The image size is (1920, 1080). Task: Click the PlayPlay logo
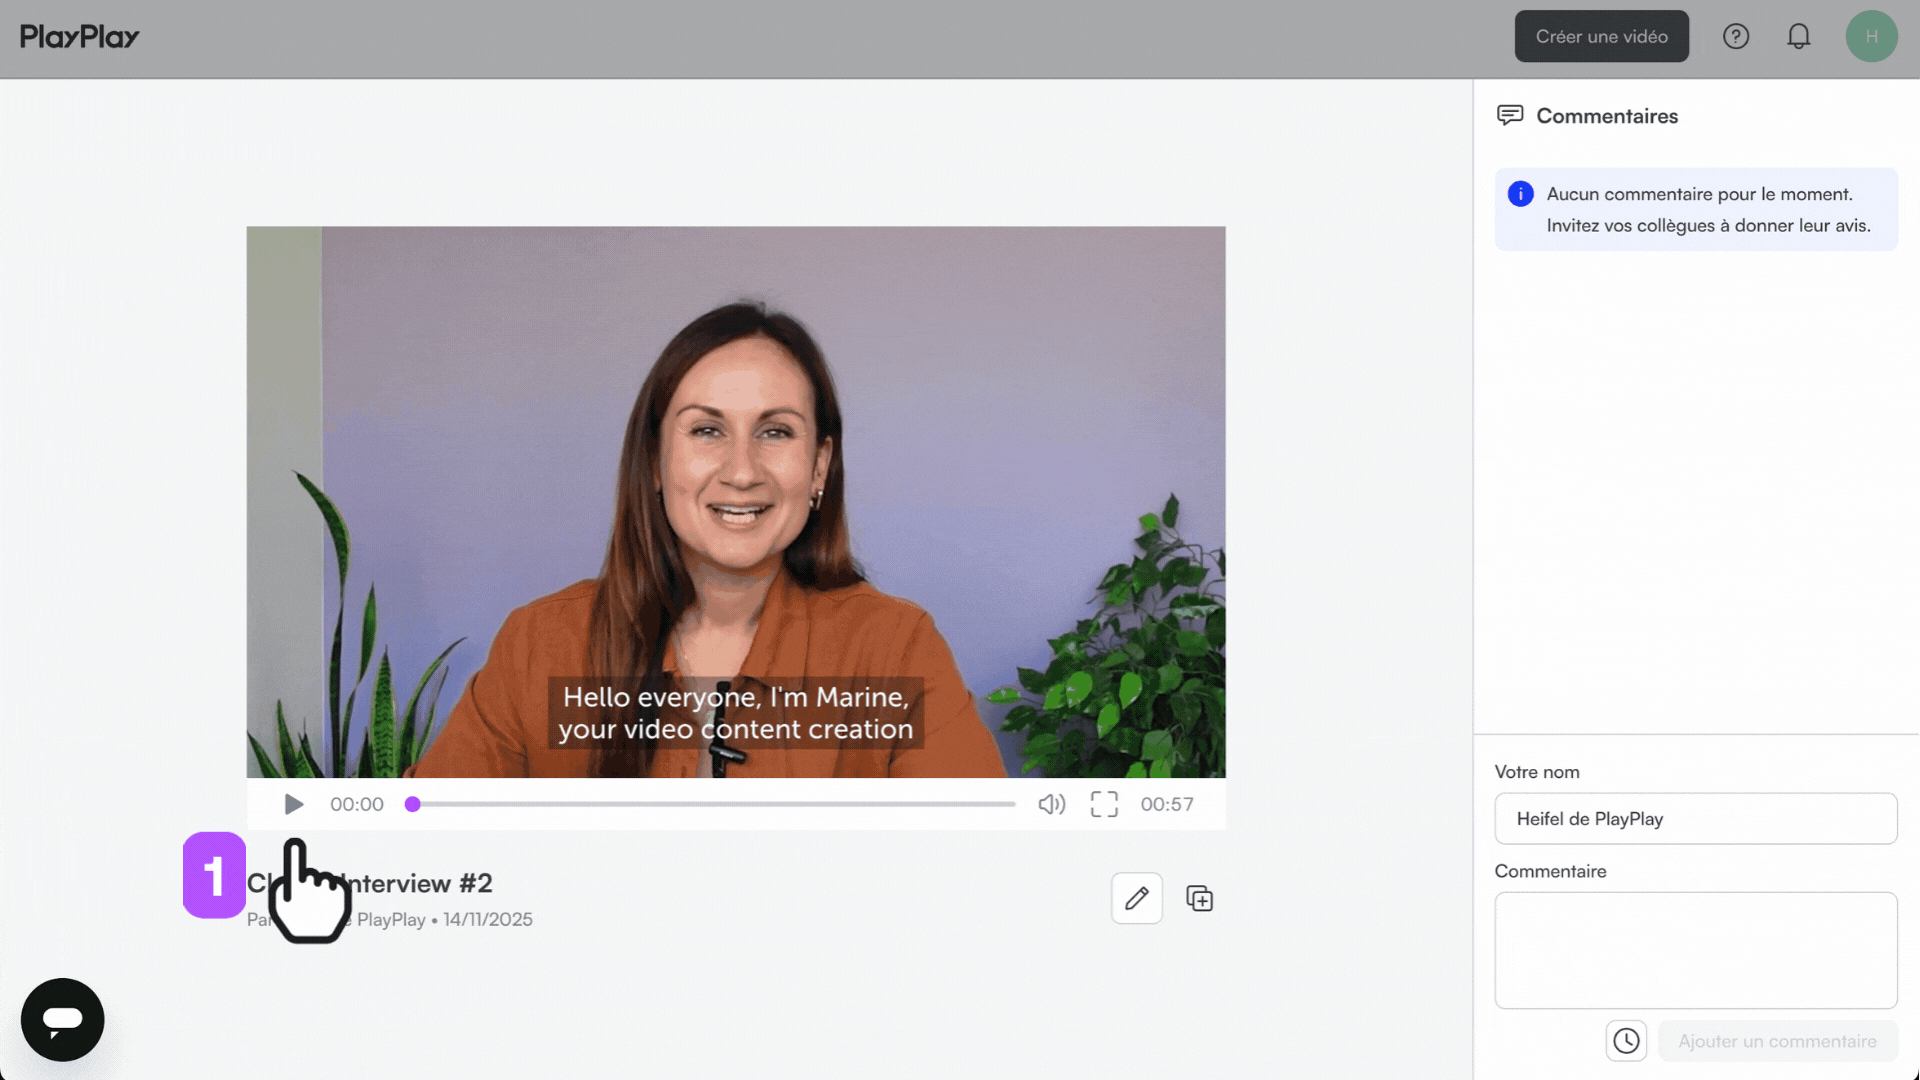(78, 36)
